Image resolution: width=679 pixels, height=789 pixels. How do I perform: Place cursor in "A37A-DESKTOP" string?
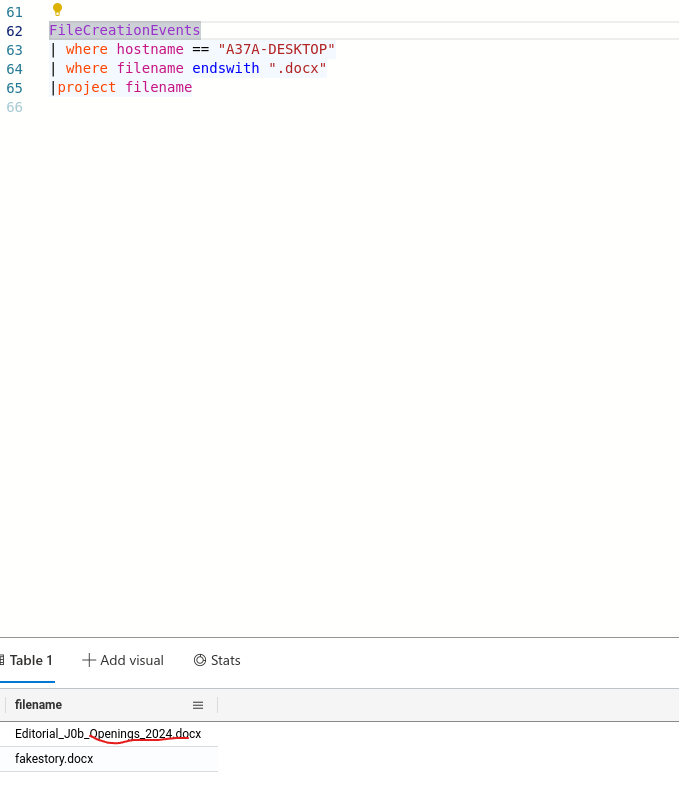[x=276, y=49]
